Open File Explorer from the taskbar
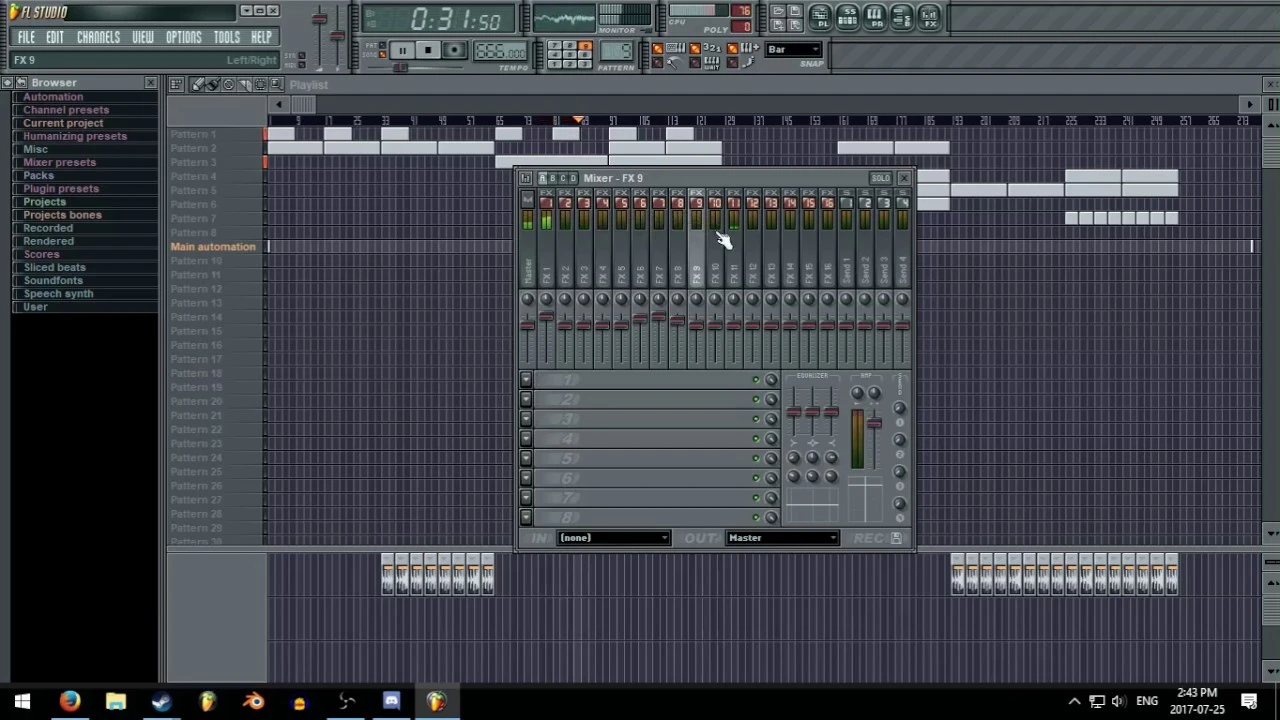Viewport: 1280px width, 720px height. coord(116,701)
